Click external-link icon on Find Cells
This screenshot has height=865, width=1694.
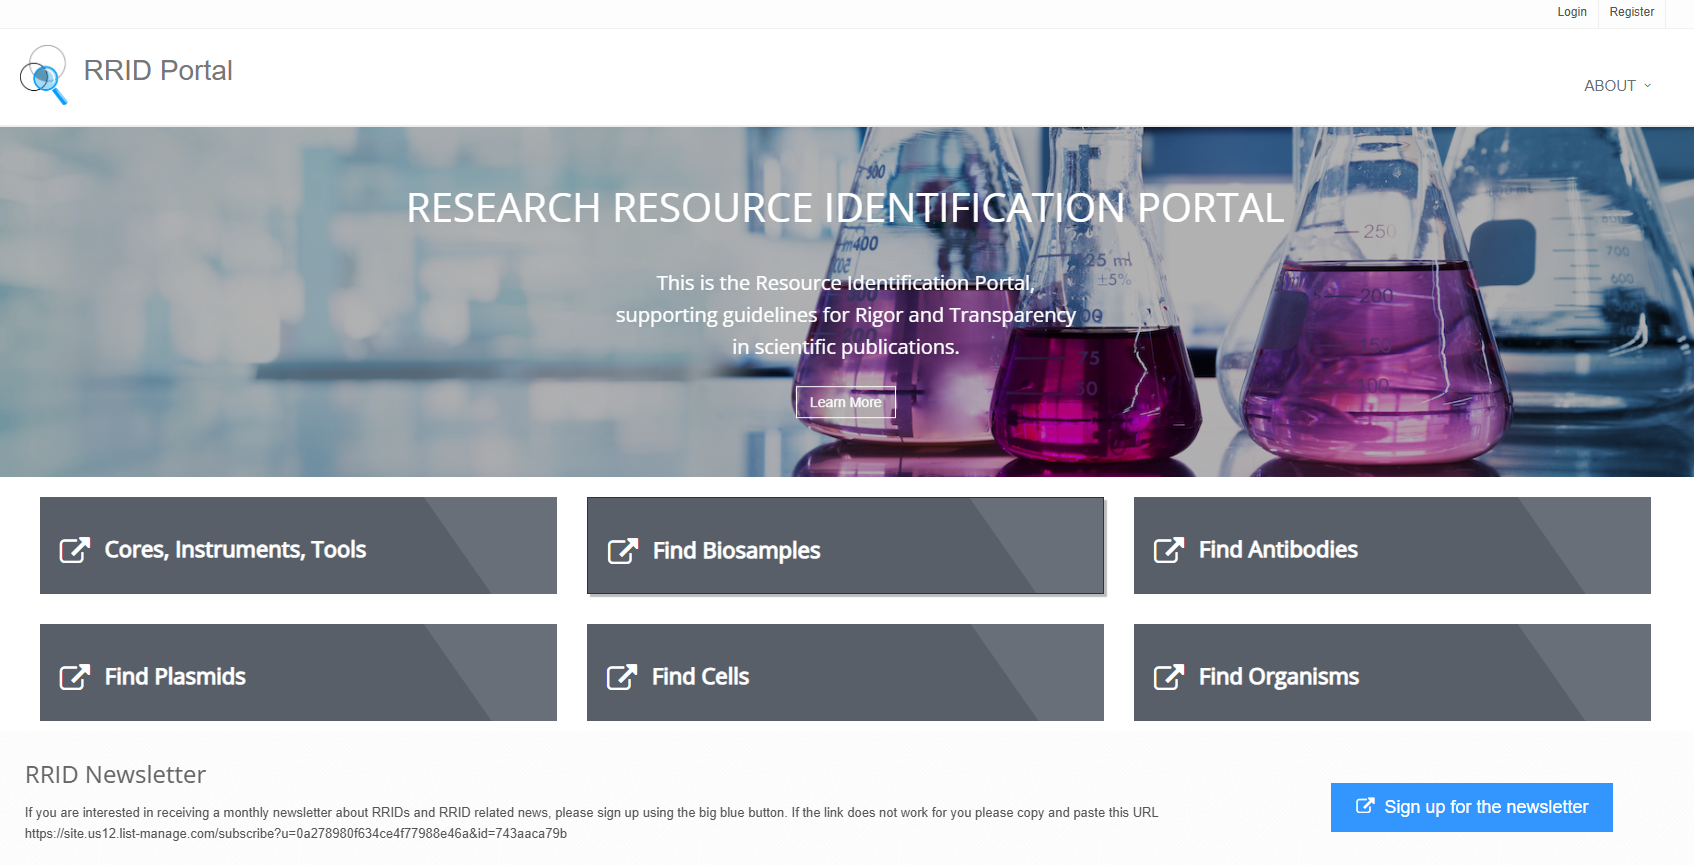click(622, 677)
